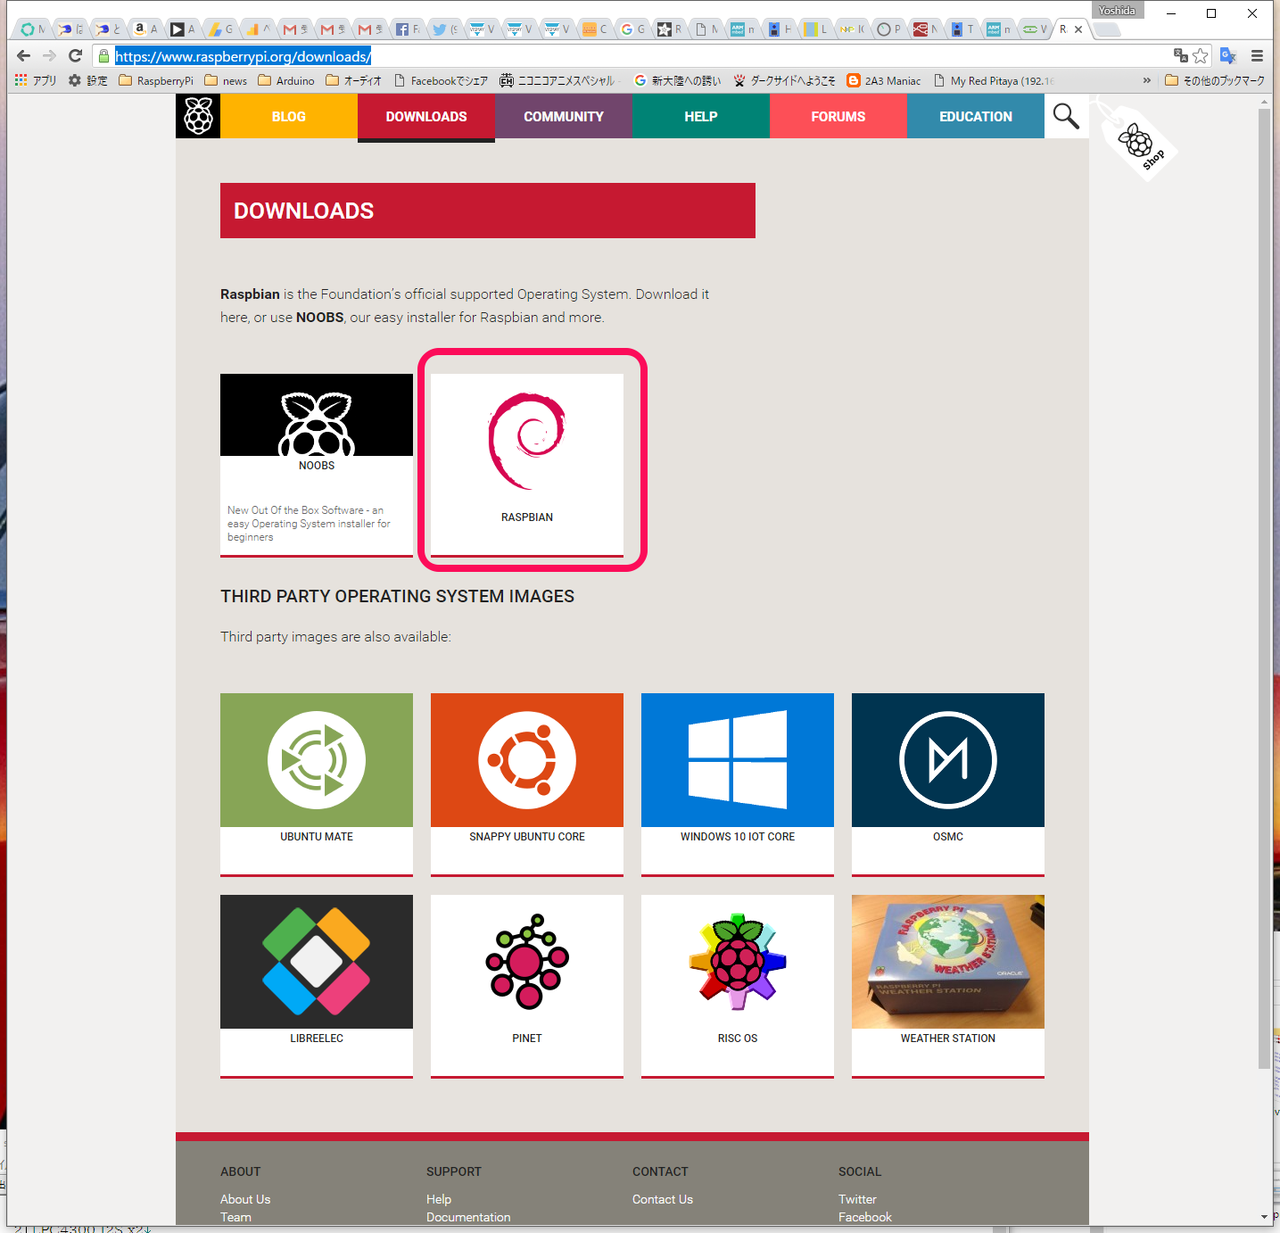Screen dimensions: 1280x1233
Task: Click the PiNet logo tile
Action: coord(527,961)
